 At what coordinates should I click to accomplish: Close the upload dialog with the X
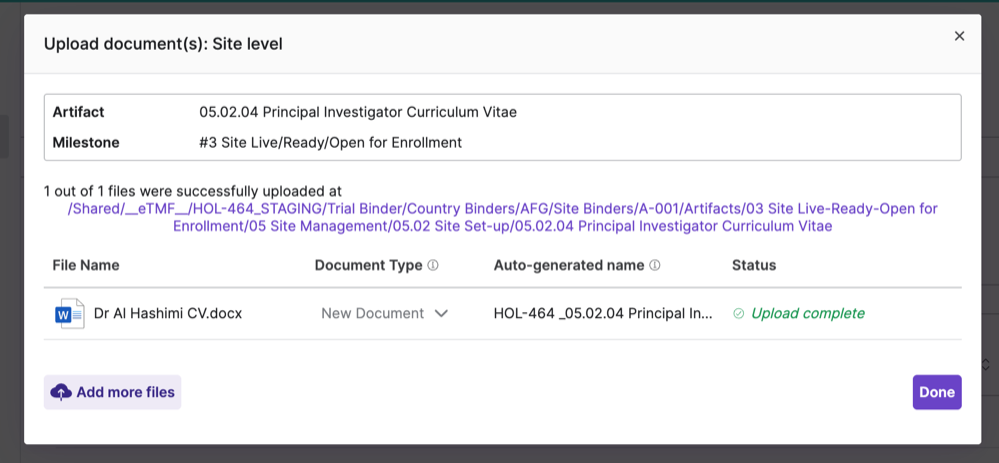(959, 36)
